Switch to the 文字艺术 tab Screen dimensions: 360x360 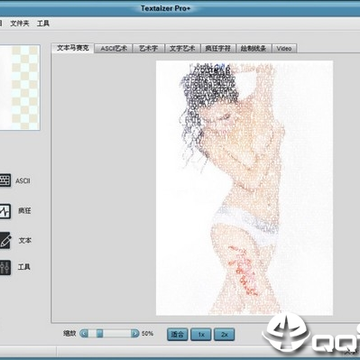click(182, 48)
